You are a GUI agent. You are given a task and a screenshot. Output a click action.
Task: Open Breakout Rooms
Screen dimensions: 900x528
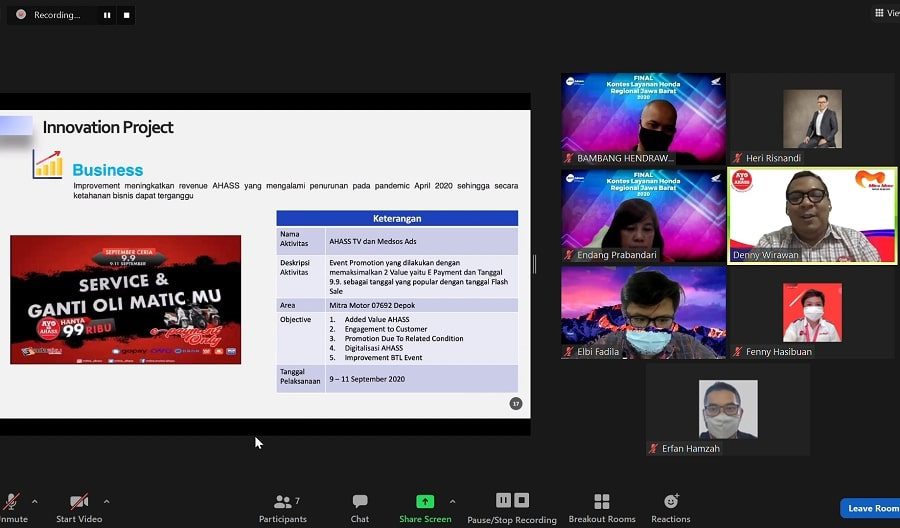tap(602, 508)
